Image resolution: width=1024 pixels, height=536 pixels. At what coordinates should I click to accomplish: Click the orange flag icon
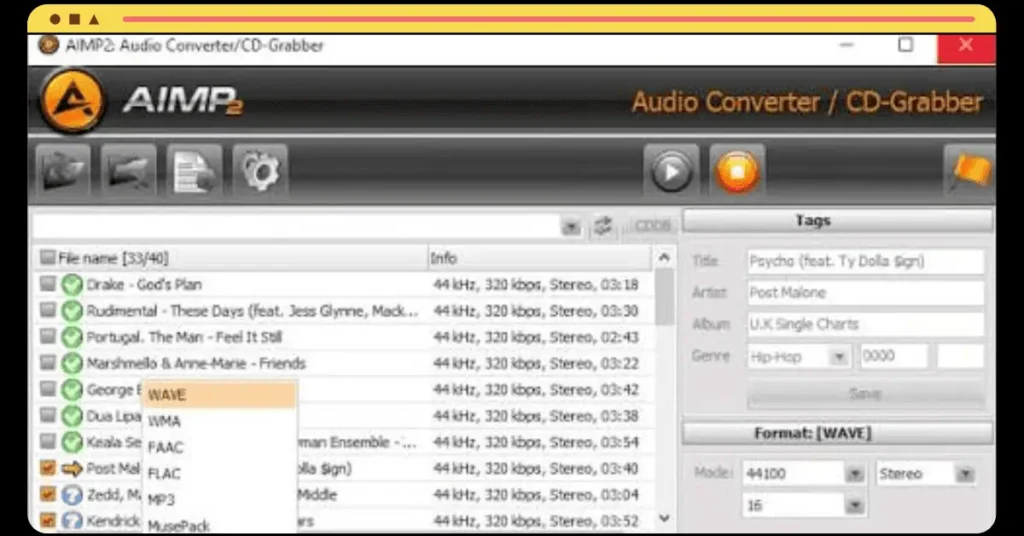pos(970,172)
